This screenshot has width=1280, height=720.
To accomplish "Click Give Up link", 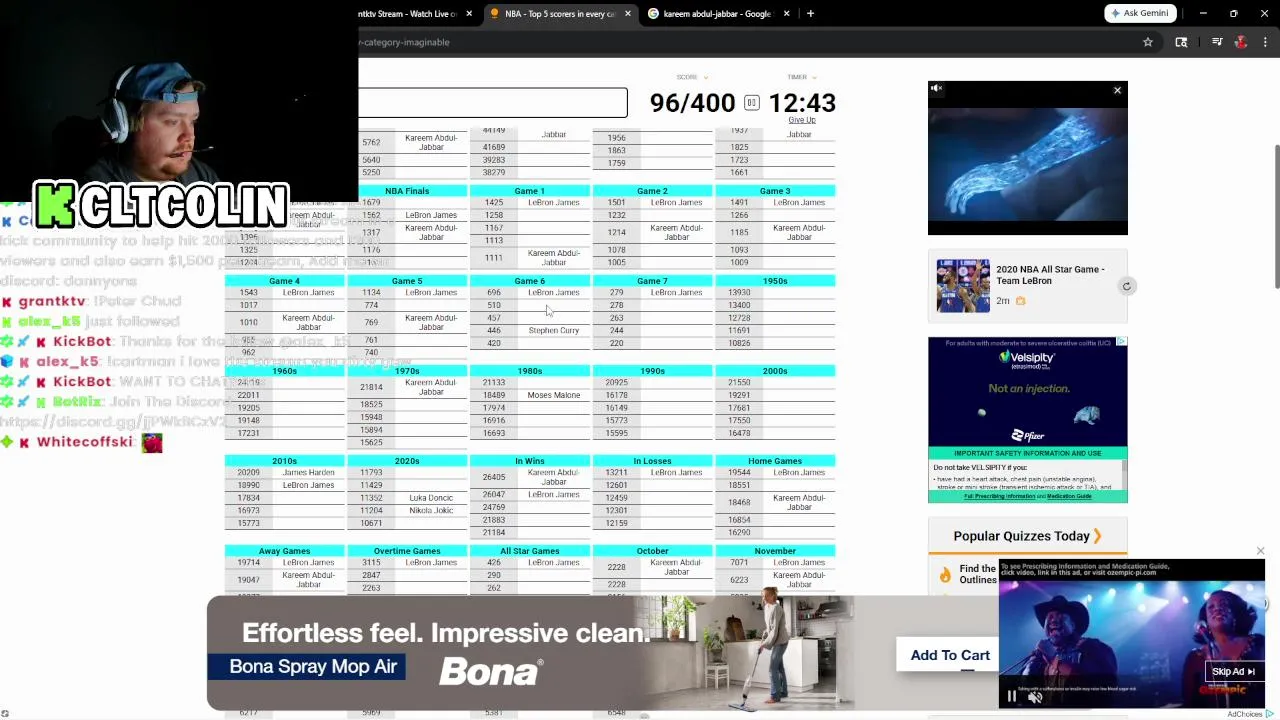I will pos(802,120).
